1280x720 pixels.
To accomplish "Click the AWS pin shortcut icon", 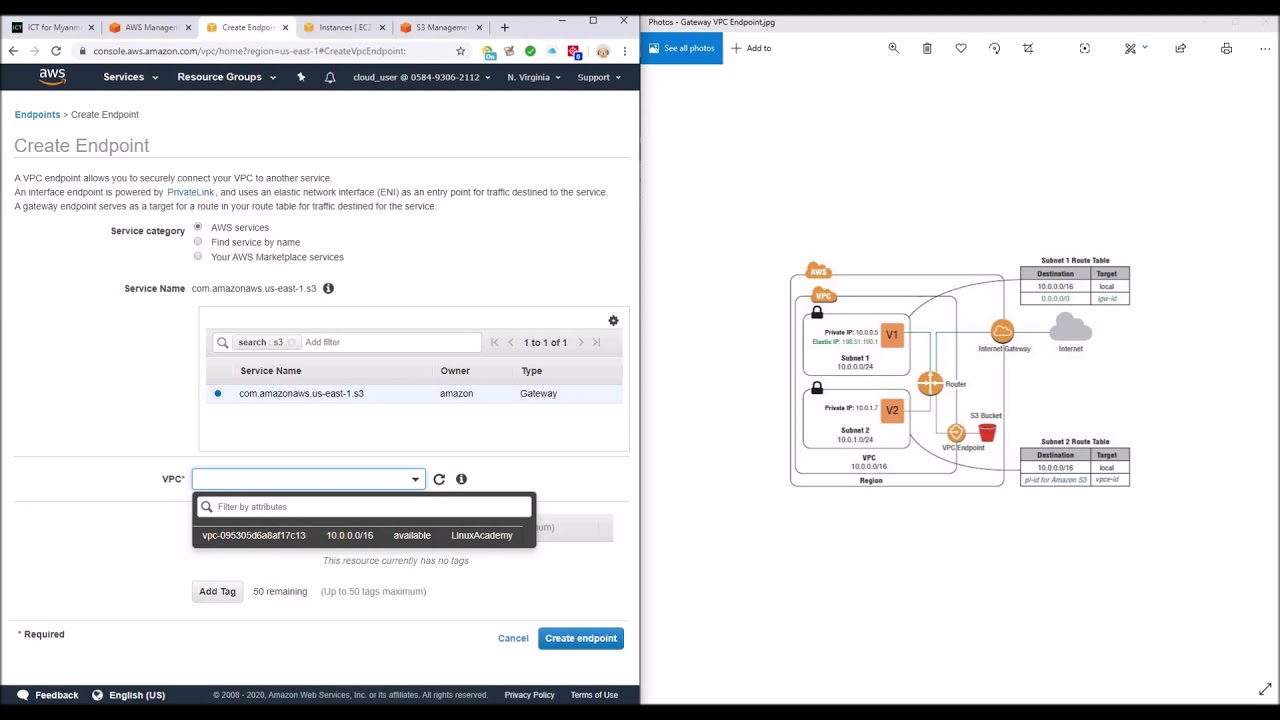I will tap(301, 77).
